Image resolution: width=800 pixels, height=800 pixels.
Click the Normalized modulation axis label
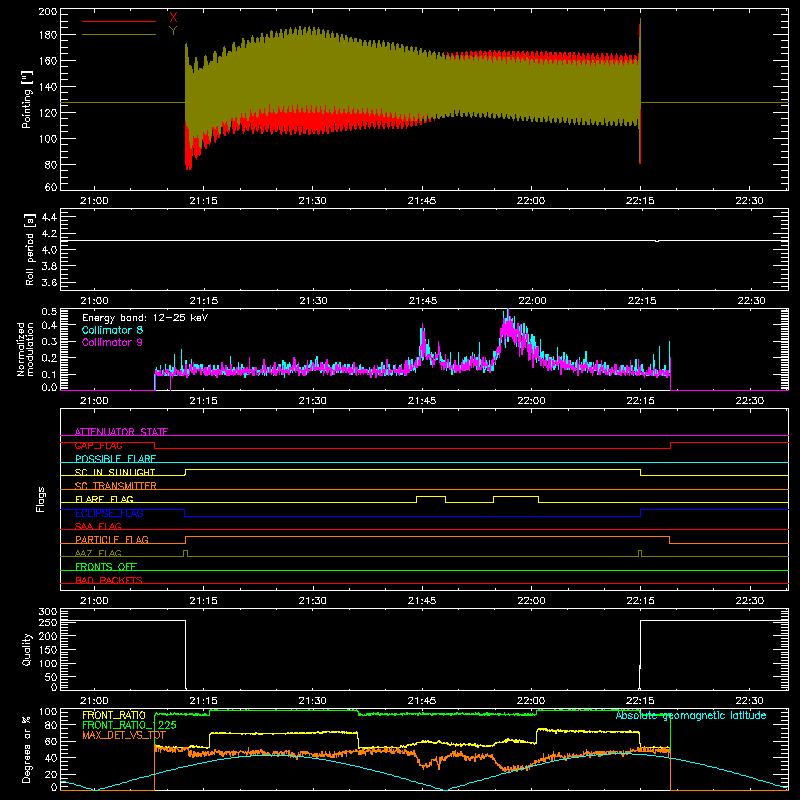[x=25, y=349]
